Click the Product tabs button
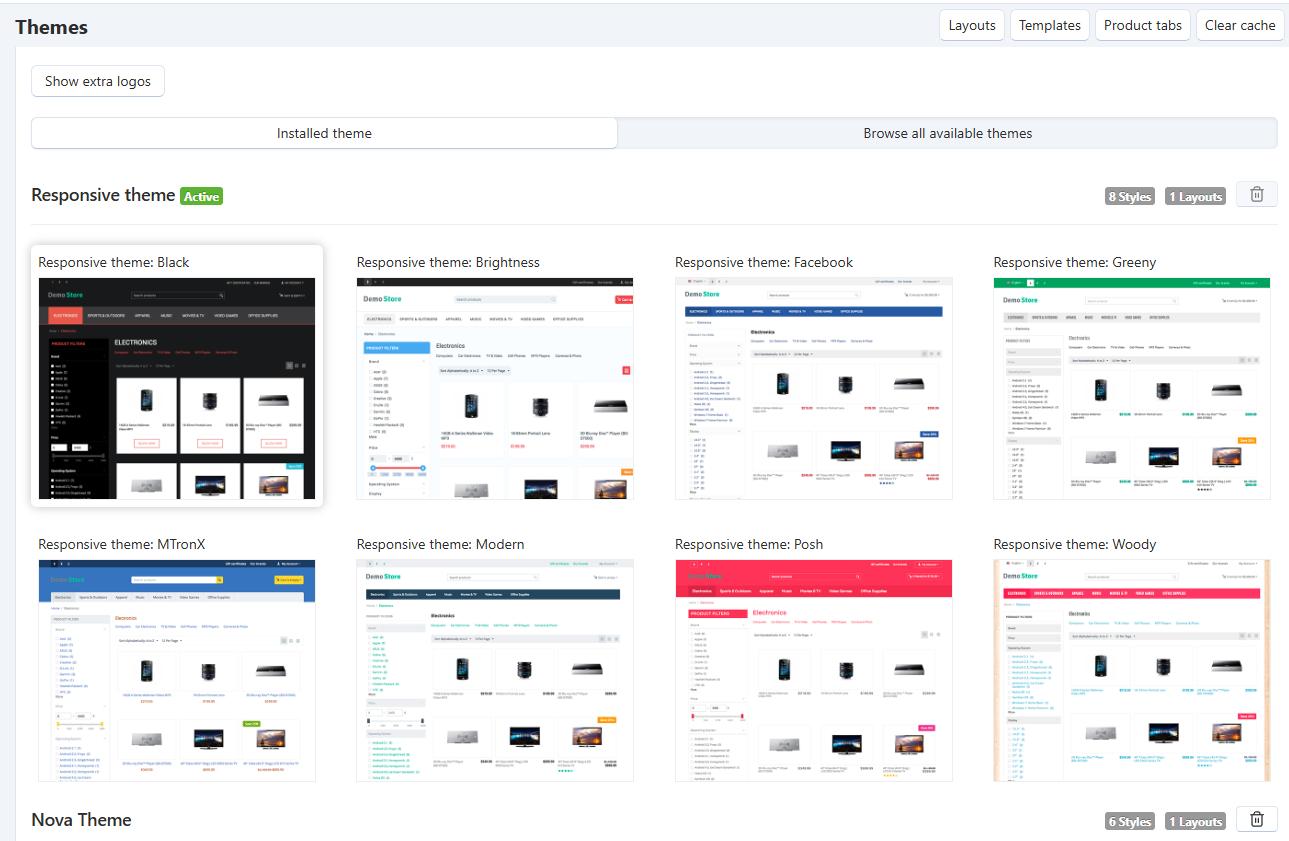This screenshot has width=1289, height=841. 1143,25
